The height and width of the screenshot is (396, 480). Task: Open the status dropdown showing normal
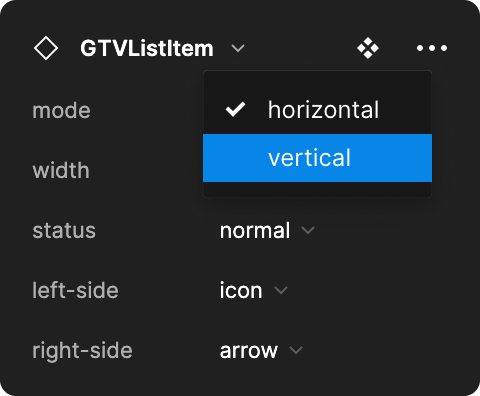point(267,230)
